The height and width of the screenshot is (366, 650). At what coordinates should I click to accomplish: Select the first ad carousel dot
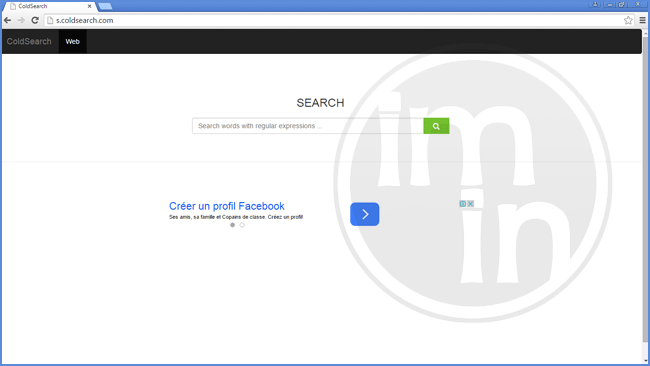tap(233, 225)
